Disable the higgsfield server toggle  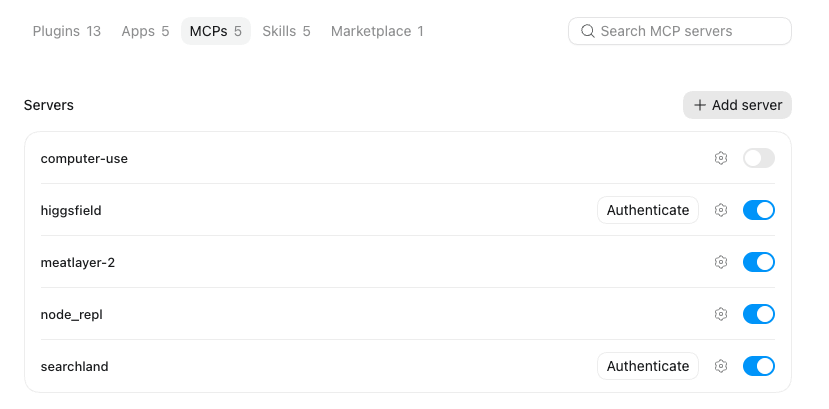pyautogui.click(x=759, y=210)
